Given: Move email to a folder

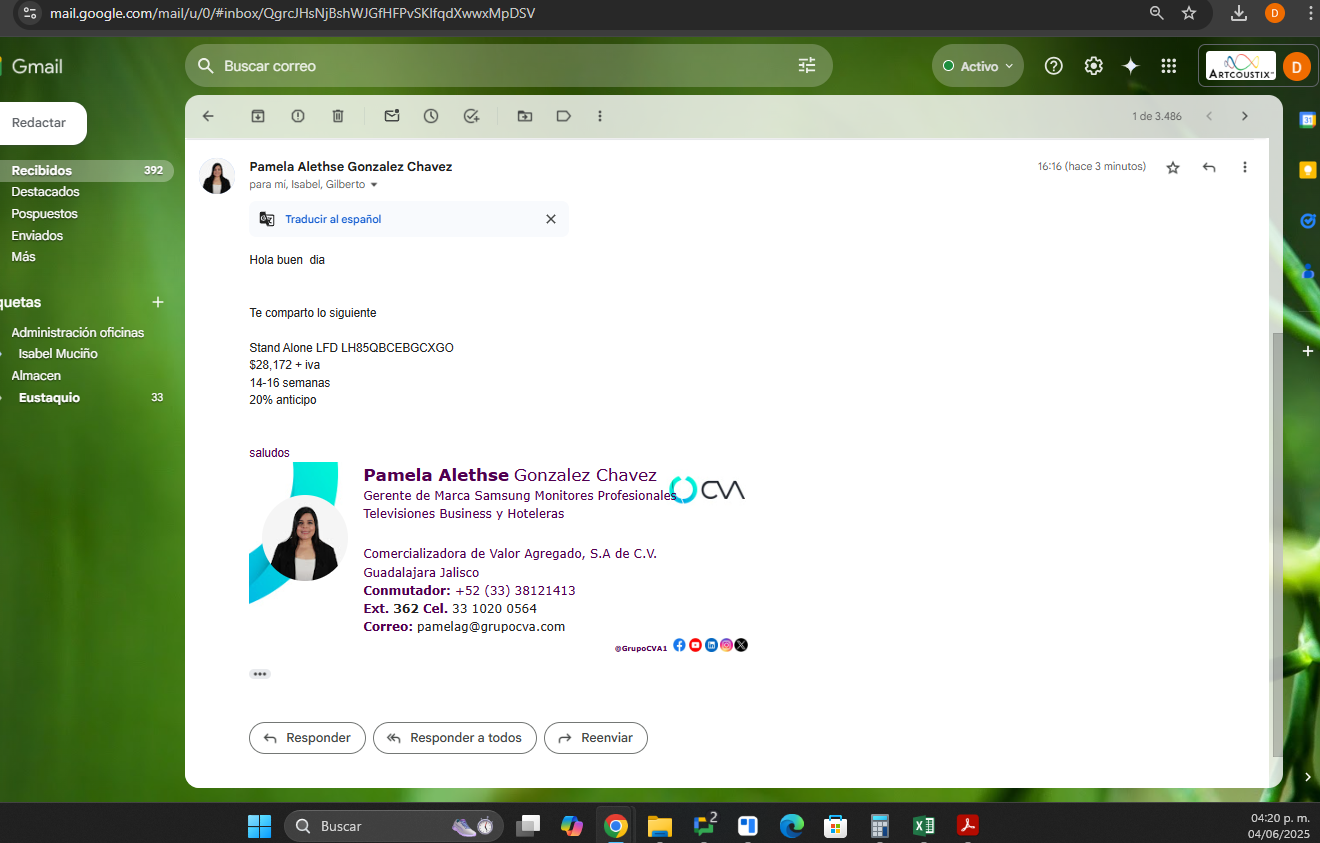Looking at the screenshot, I should 525,116.
